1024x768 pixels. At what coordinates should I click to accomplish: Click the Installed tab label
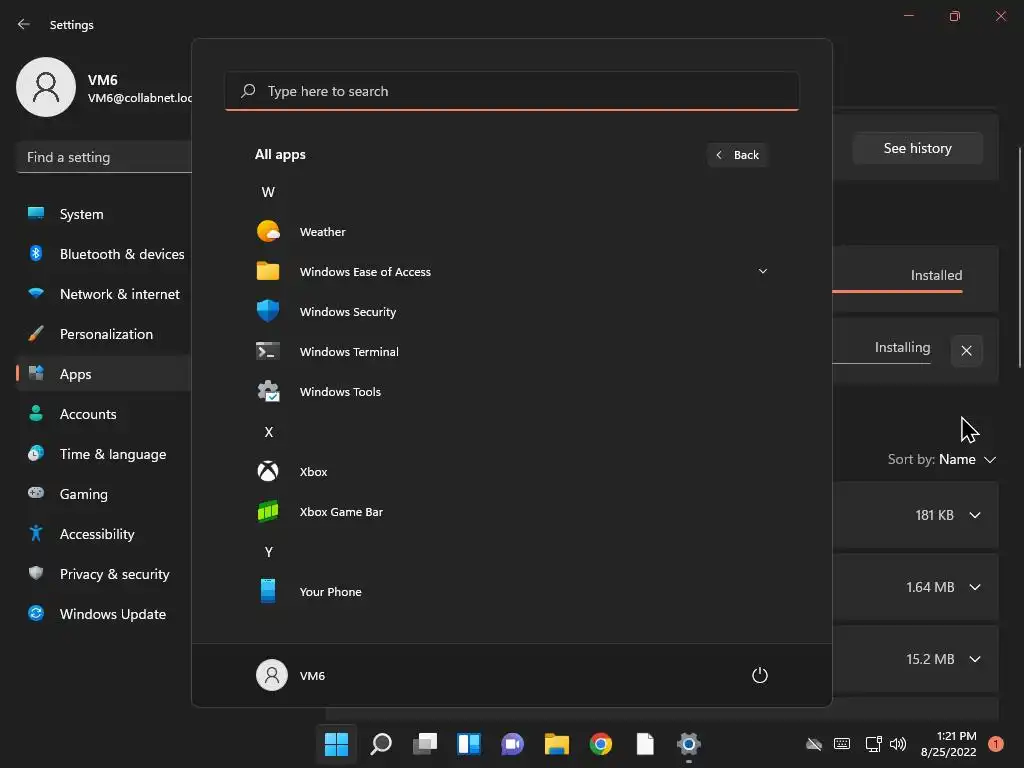click(936, 275)
